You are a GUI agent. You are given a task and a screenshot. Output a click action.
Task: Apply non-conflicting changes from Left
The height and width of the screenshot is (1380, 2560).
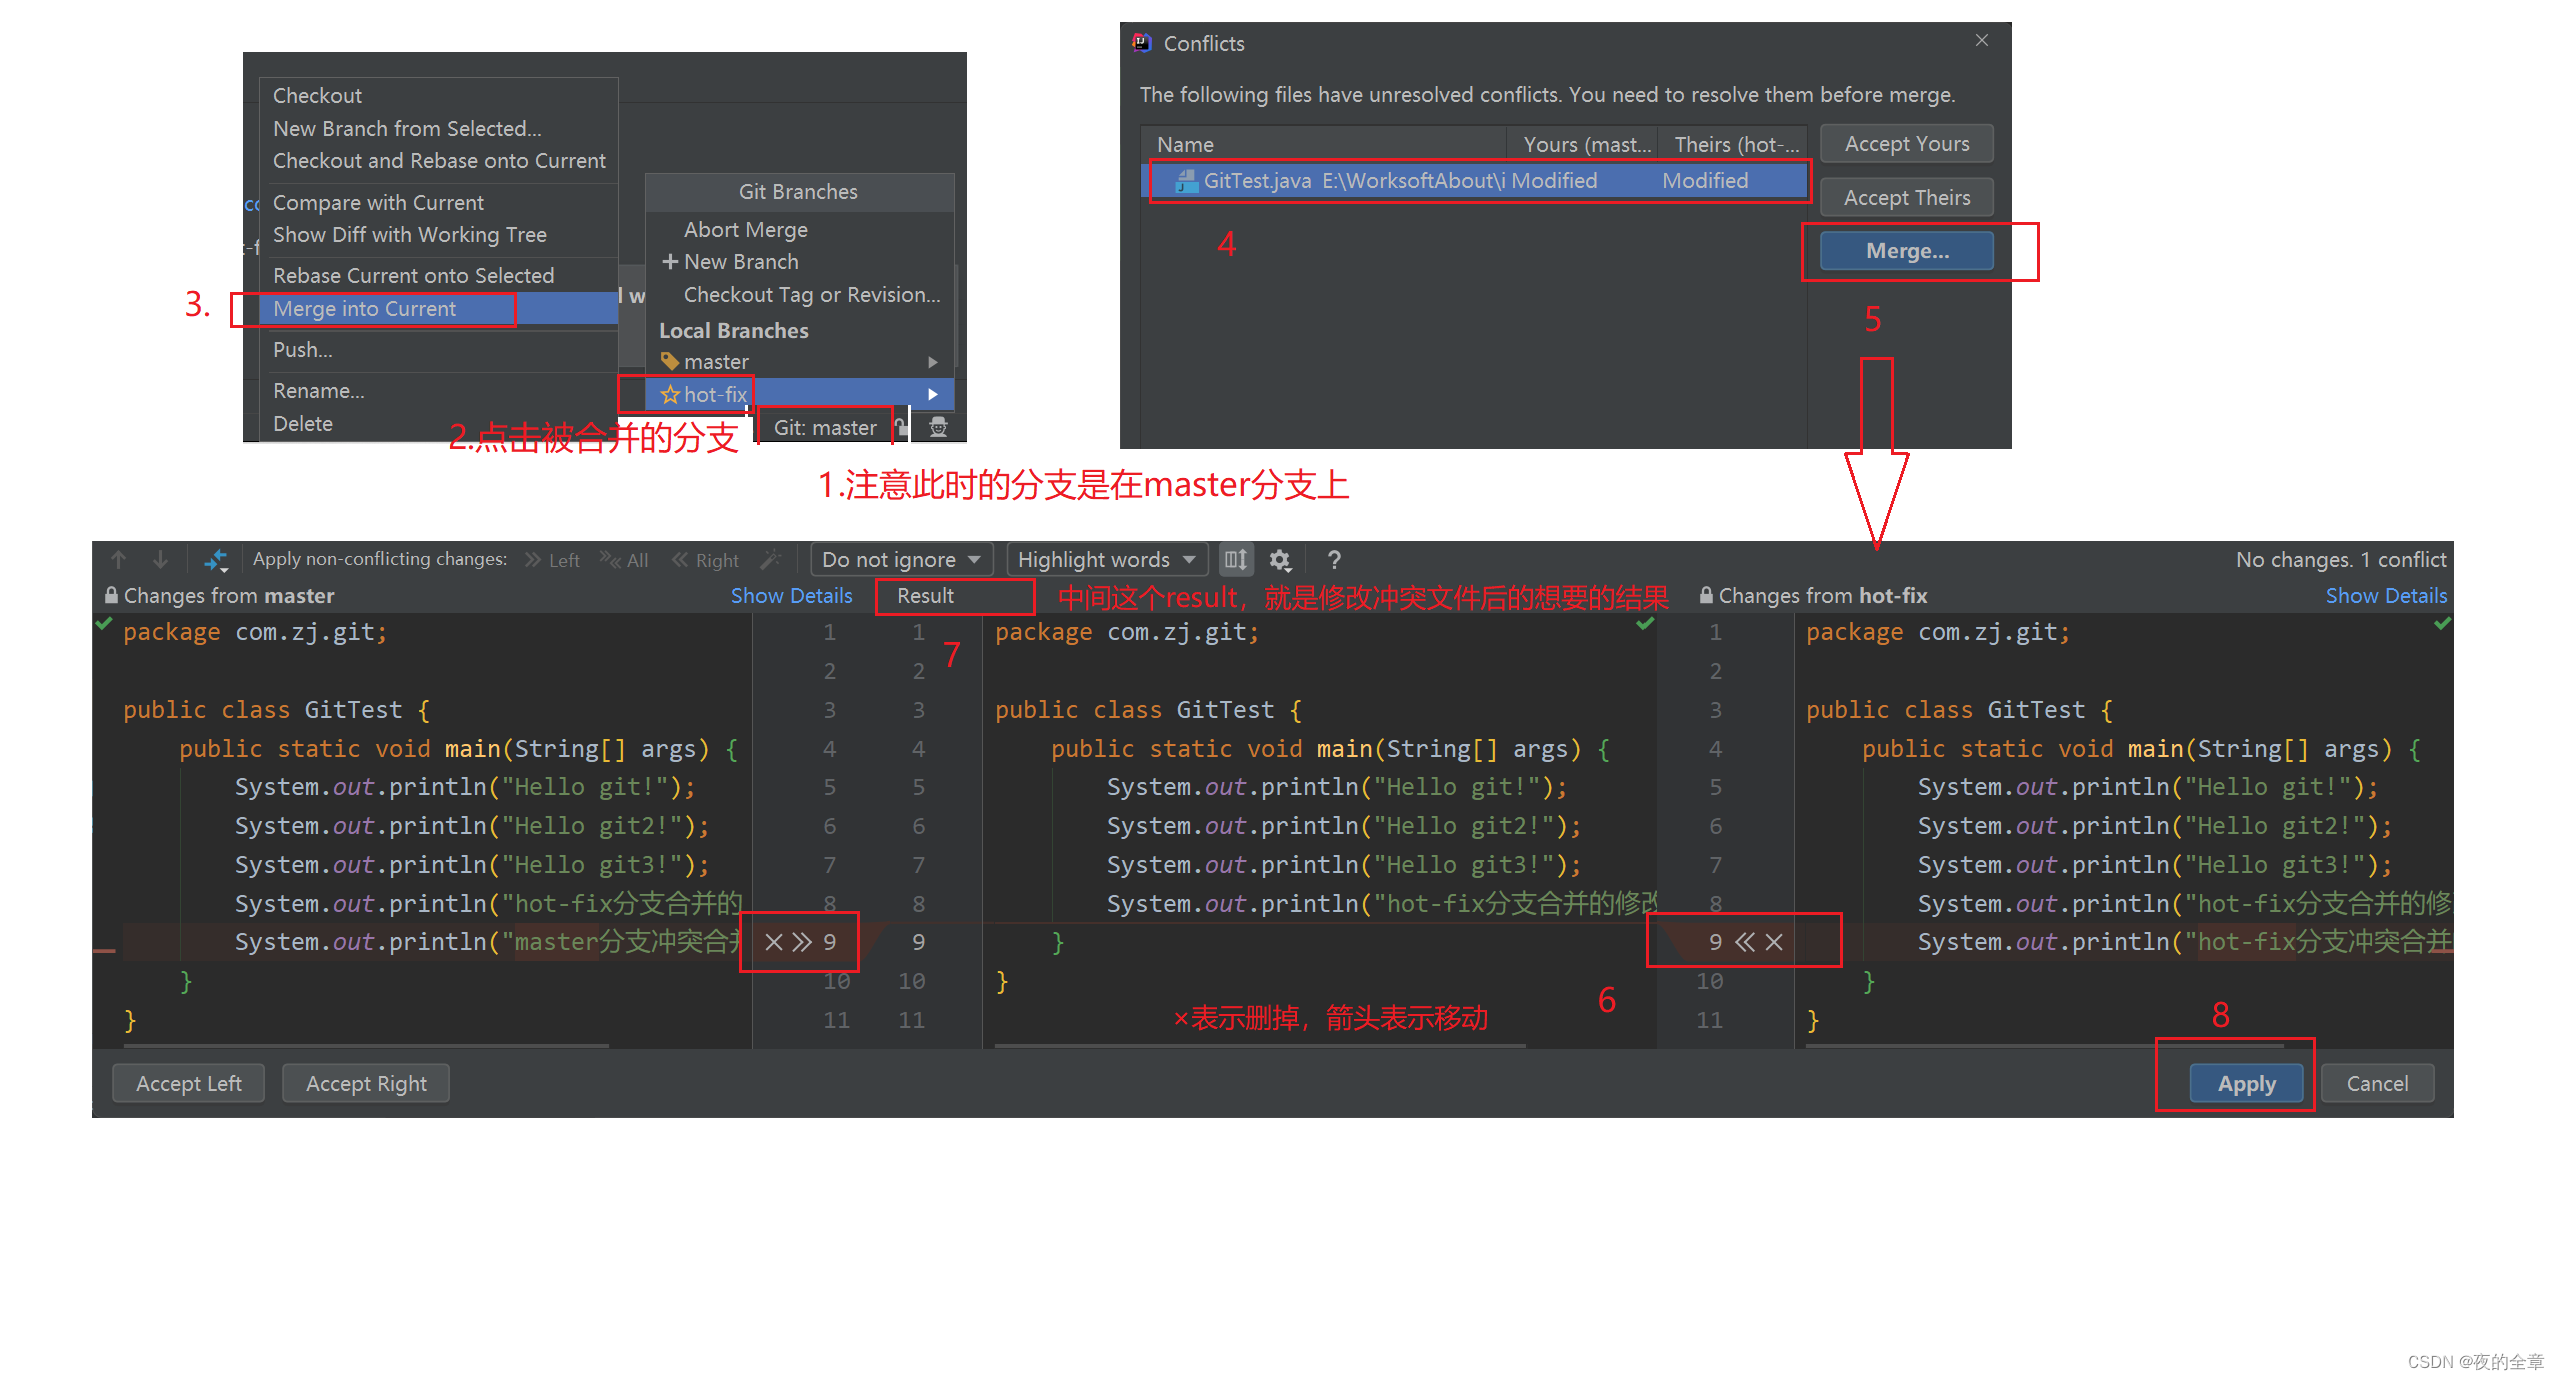point(552,560)
